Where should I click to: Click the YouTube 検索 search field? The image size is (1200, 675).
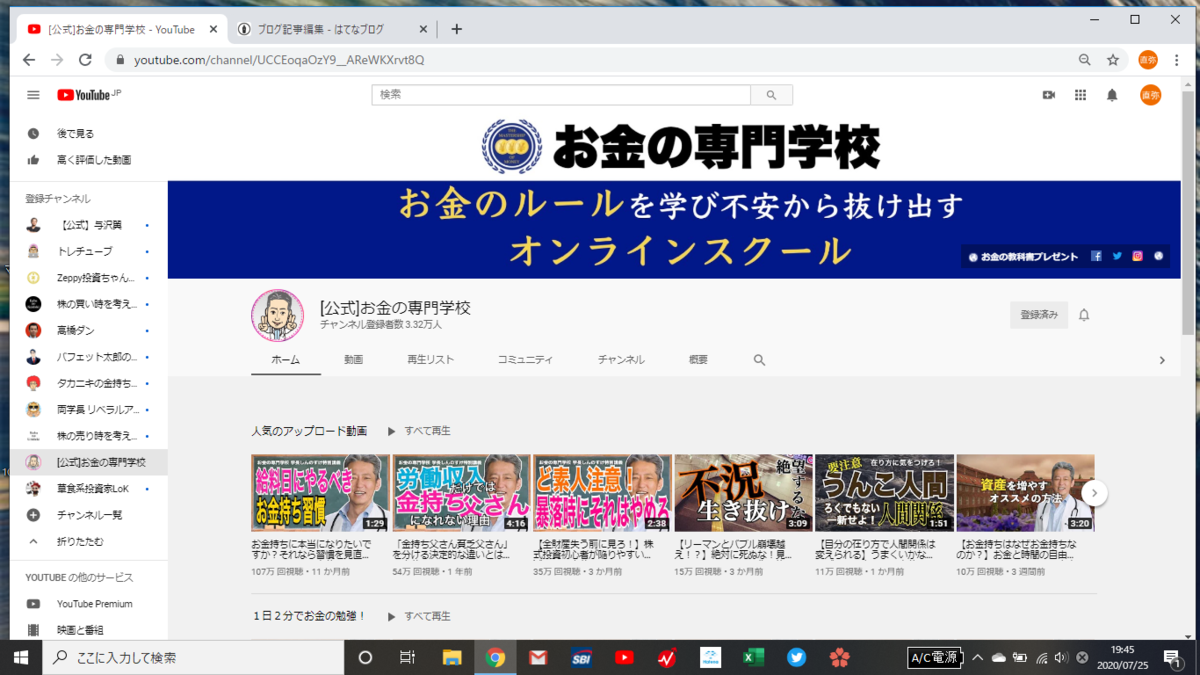[561, 95]
